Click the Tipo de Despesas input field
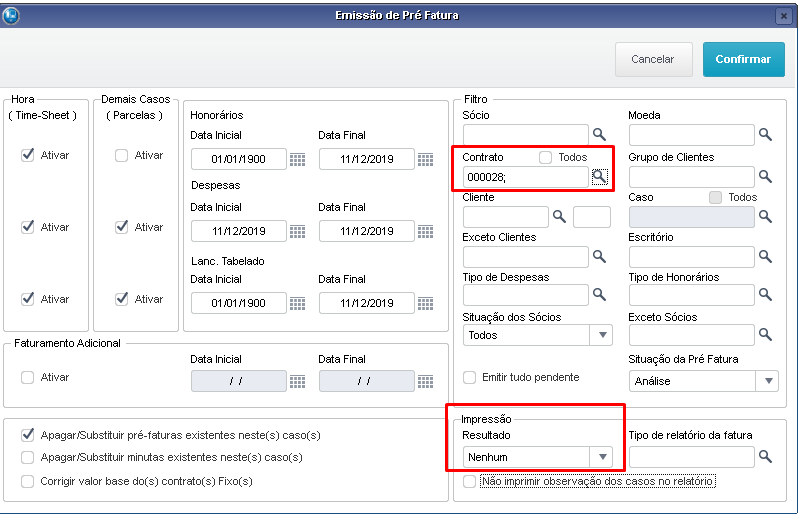 pyautogui.click(x=526, y=295)
